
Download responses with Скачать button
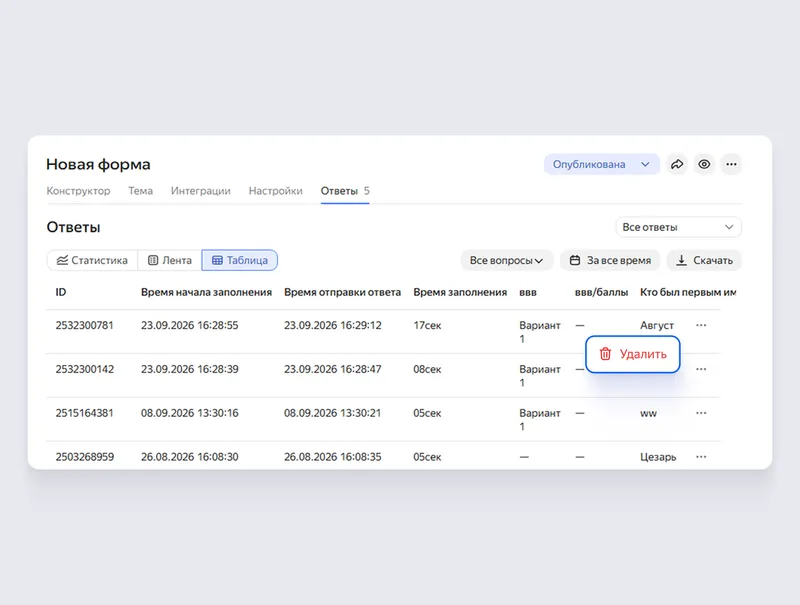704,260
